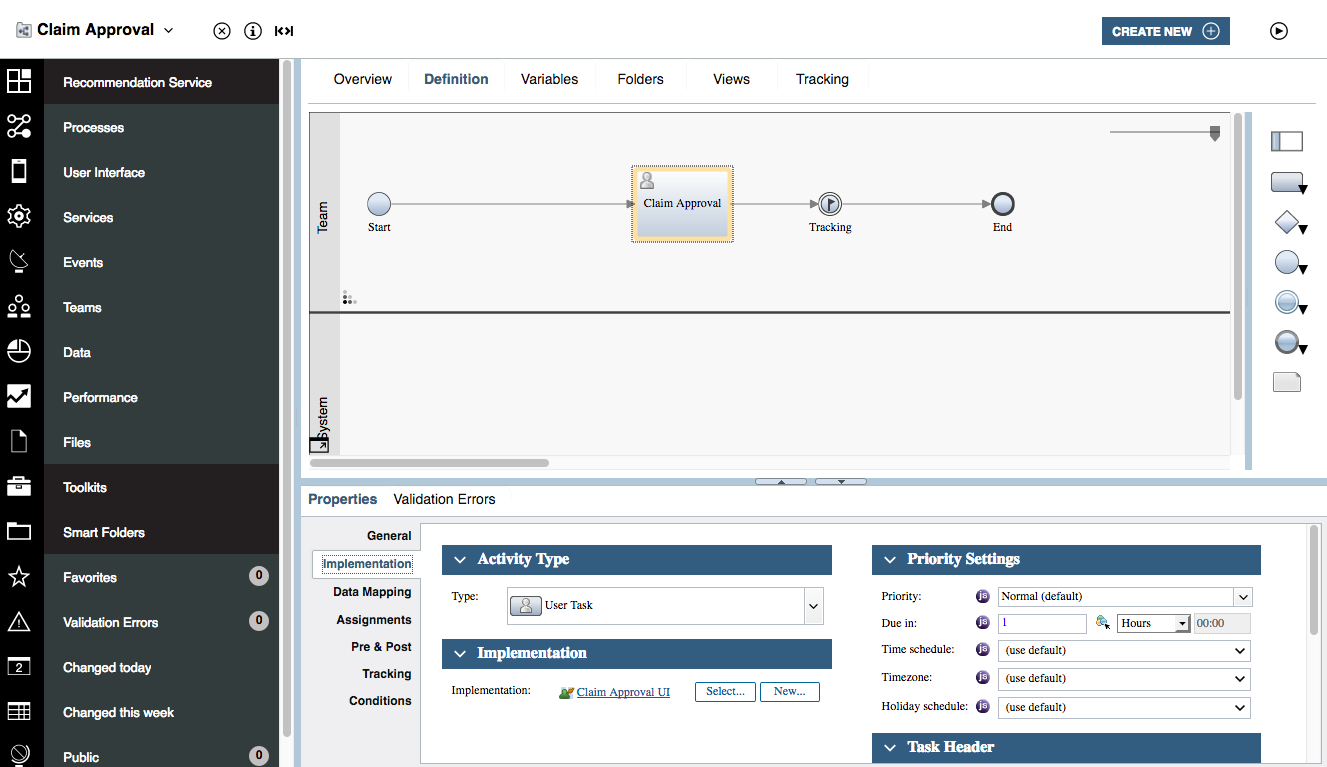Click the Start event on the diagram

379,204
